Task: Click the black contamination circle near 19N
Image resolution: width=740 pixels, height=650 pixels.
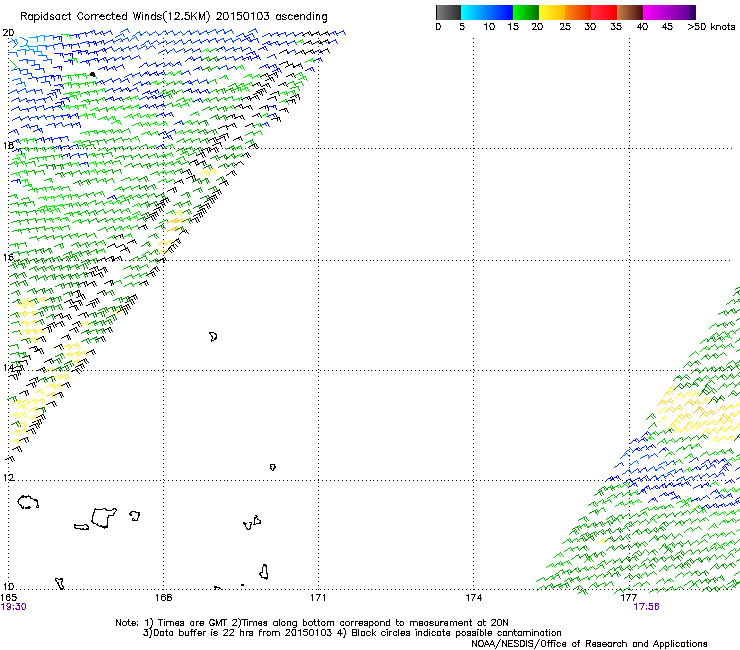Action: tap(92, 75)
